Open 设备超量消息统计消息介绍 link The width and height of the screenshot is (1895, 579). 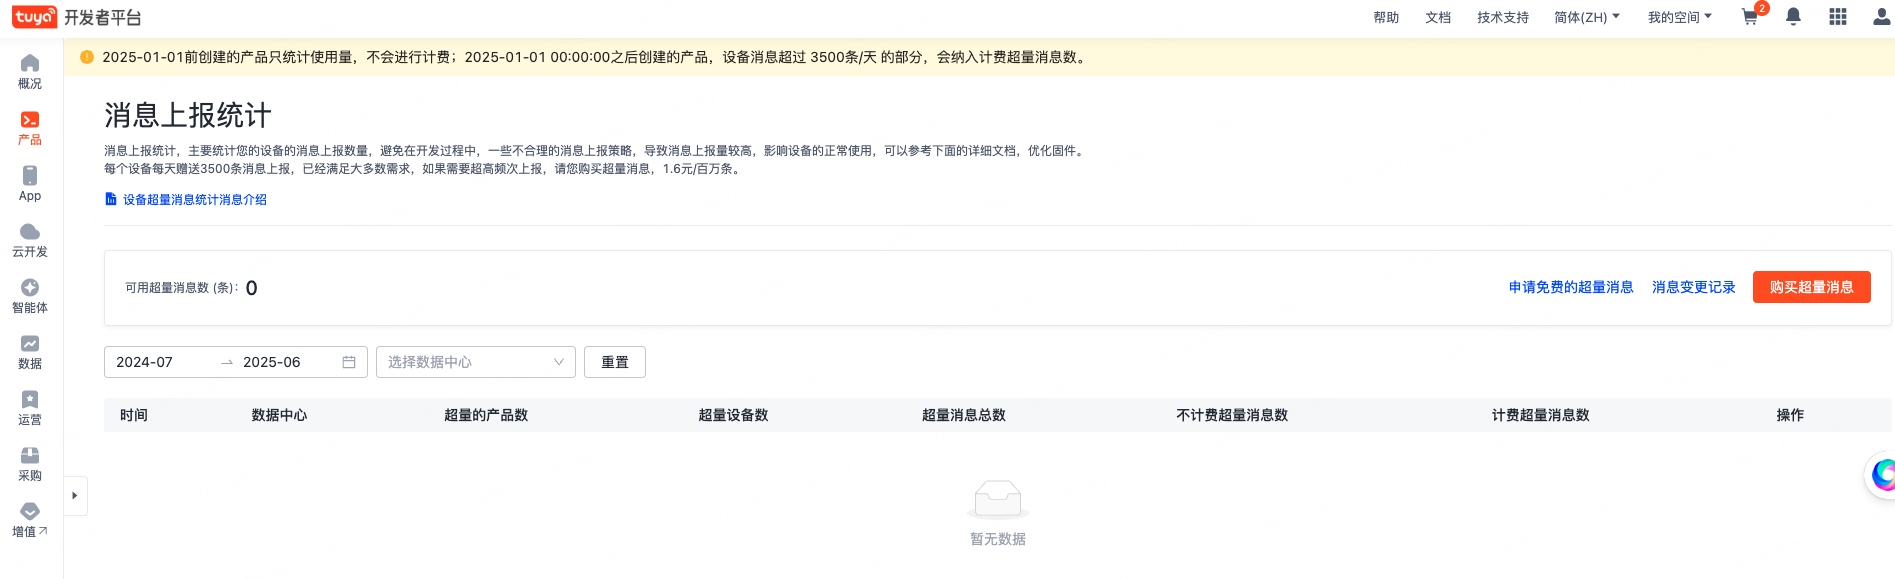click(194, 200)
